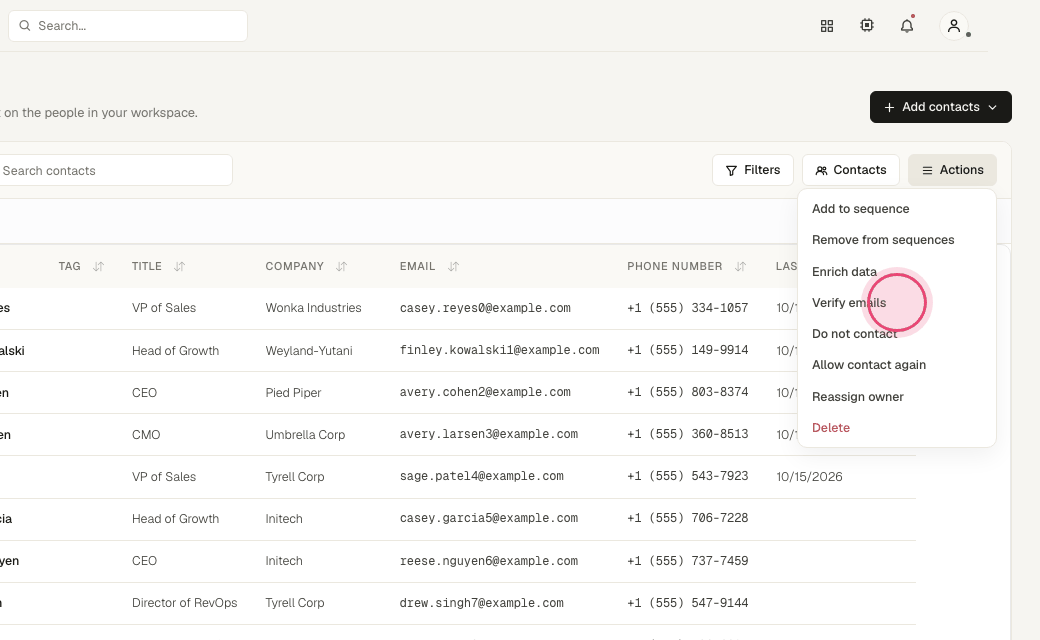Click the plus icon on Add contacts
The width and height of the screenshot is (1040, 640).
pos(889,107)
